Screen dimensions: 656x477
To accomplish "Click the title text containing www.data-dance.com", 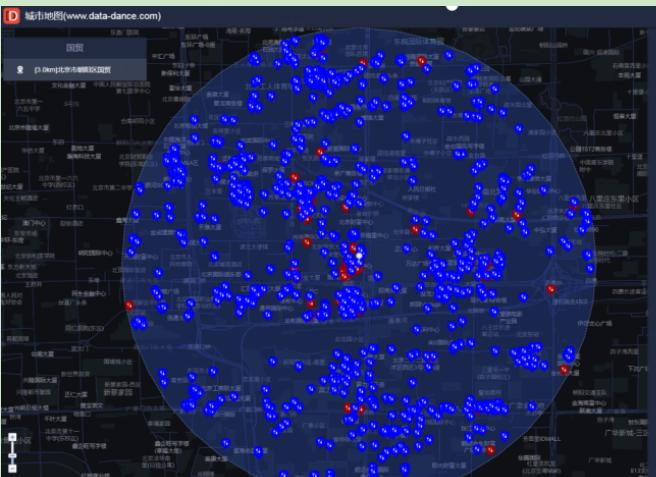I will pos(92,16).
